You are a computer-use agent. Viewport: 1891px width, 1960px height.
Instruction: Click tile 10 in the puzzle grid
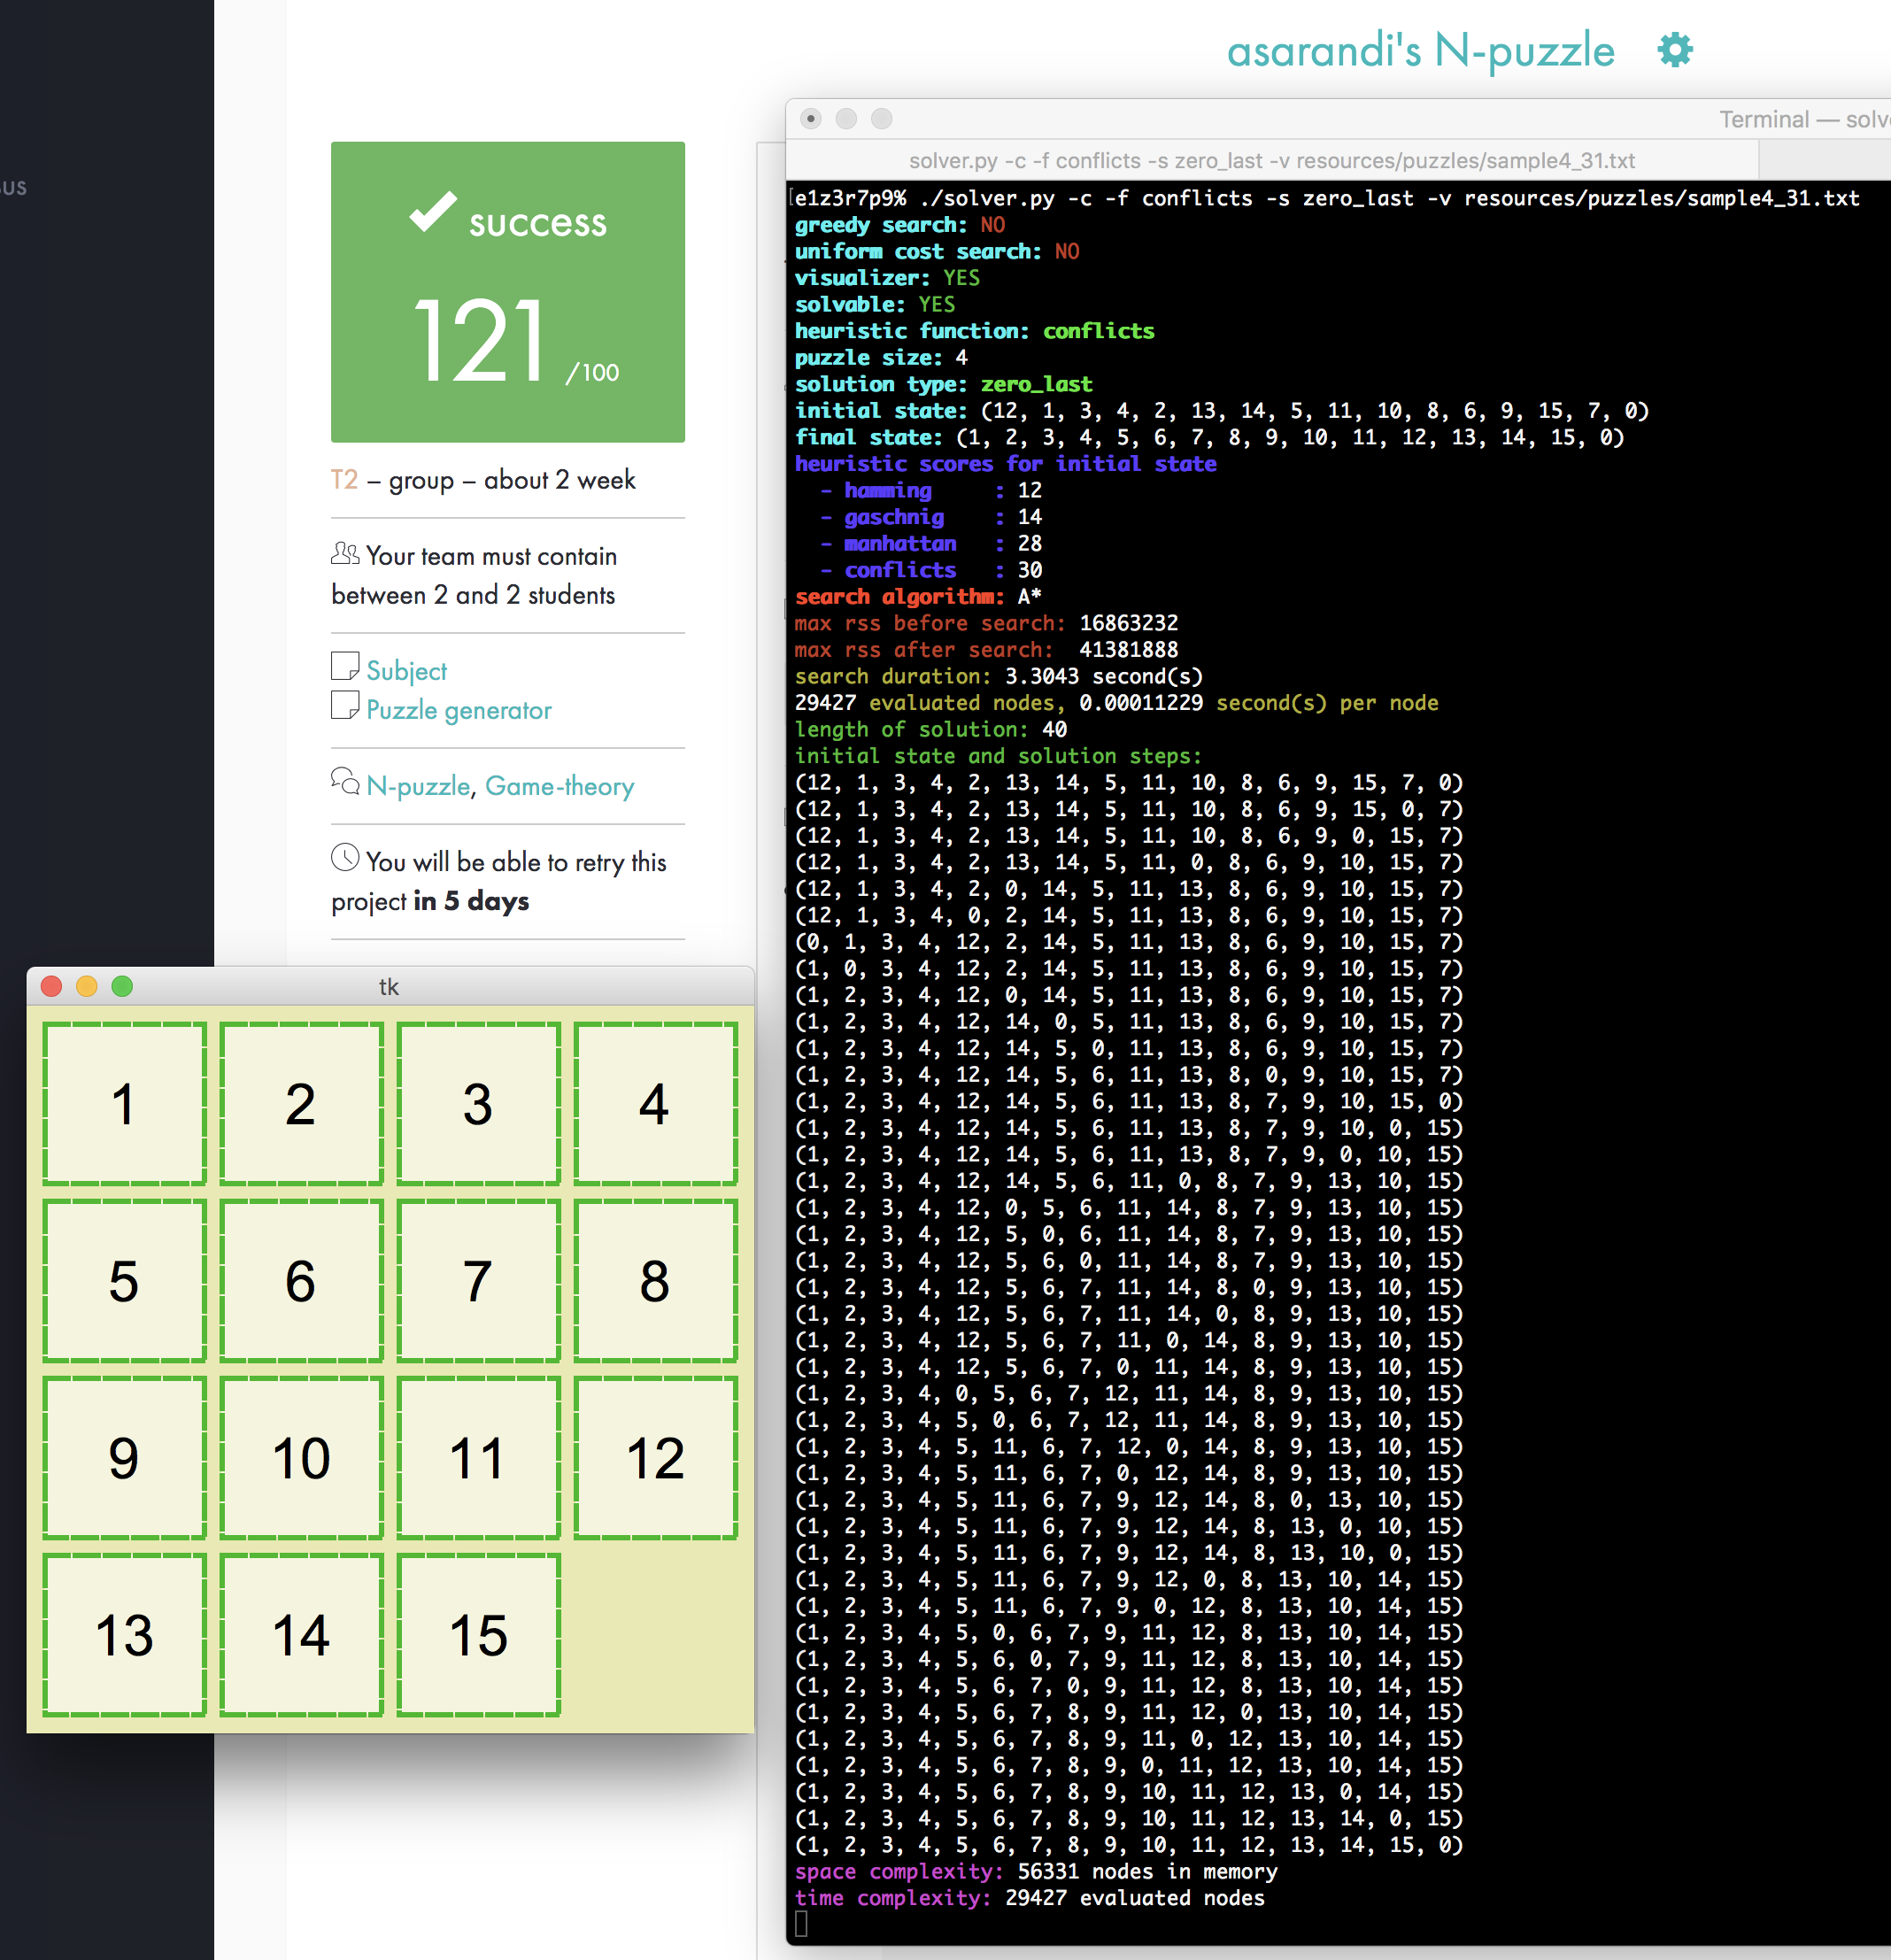click(301, 1457)
